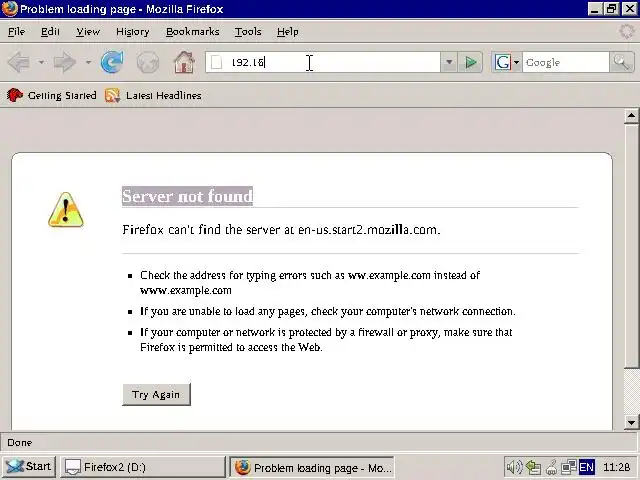640x480 pixels.
Task: Open the File menu
Action: click(16, 31)
